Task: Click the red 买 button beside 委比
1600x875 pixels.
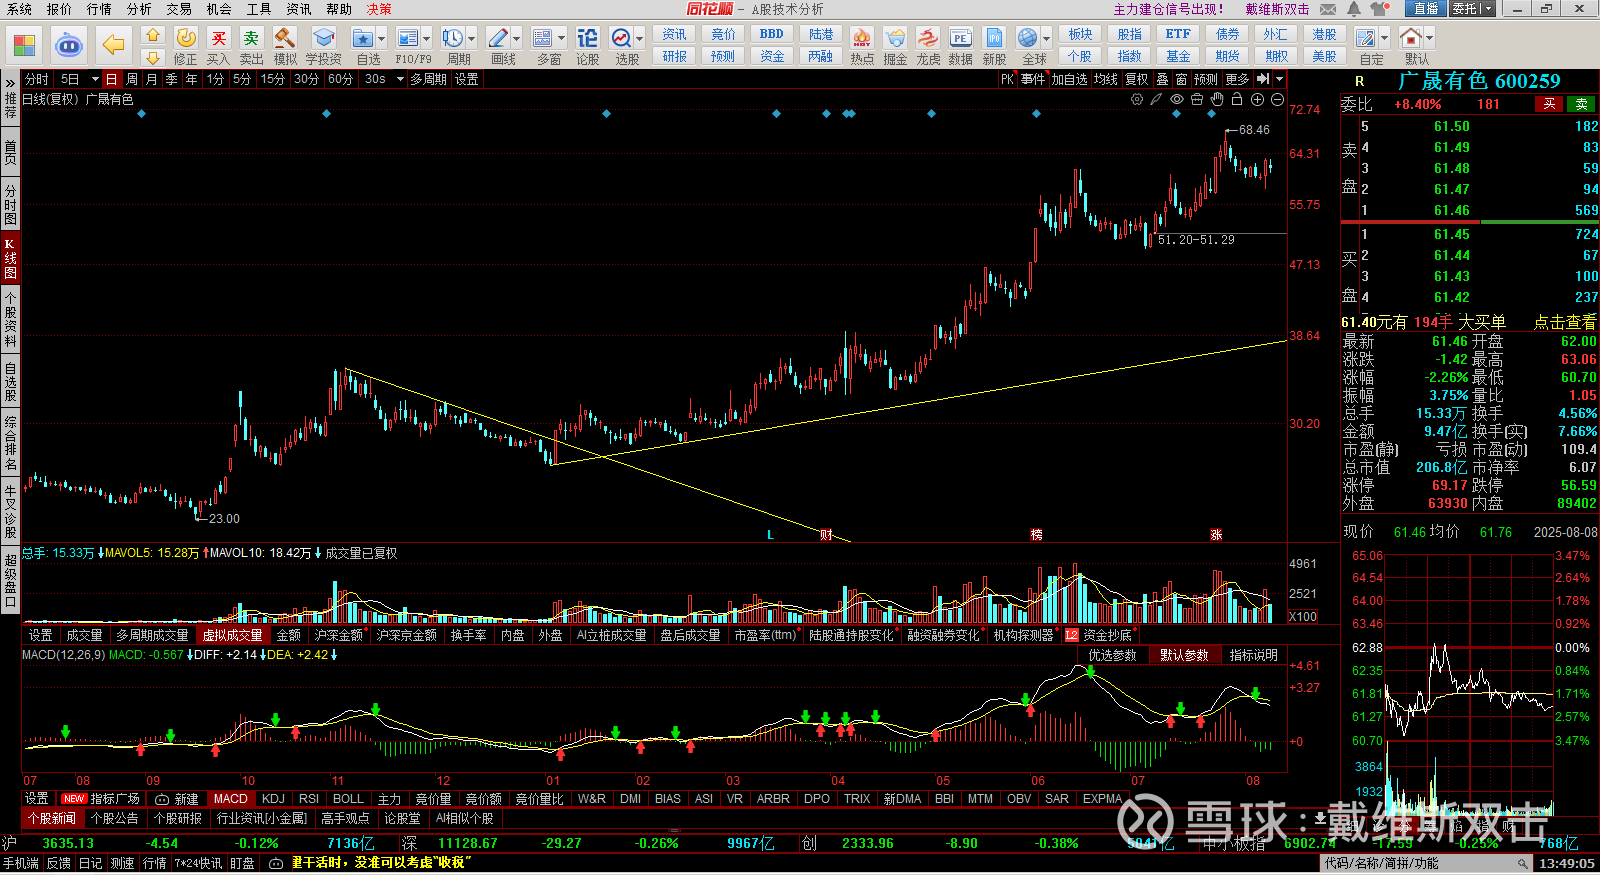Action: [x=1549, y=104]
